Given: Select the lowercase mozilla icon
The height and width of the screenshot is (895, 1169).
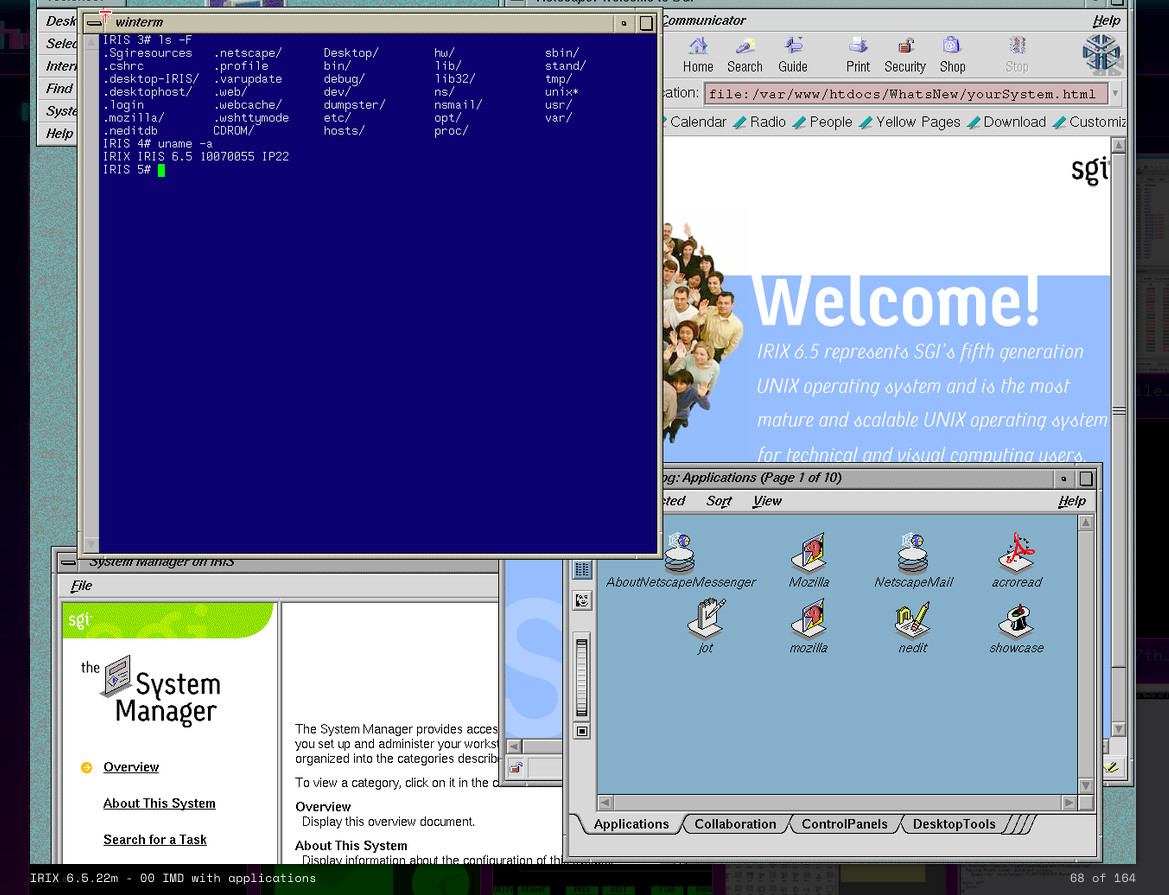Looking at the screenshot, I should click(x=809, y=626).
